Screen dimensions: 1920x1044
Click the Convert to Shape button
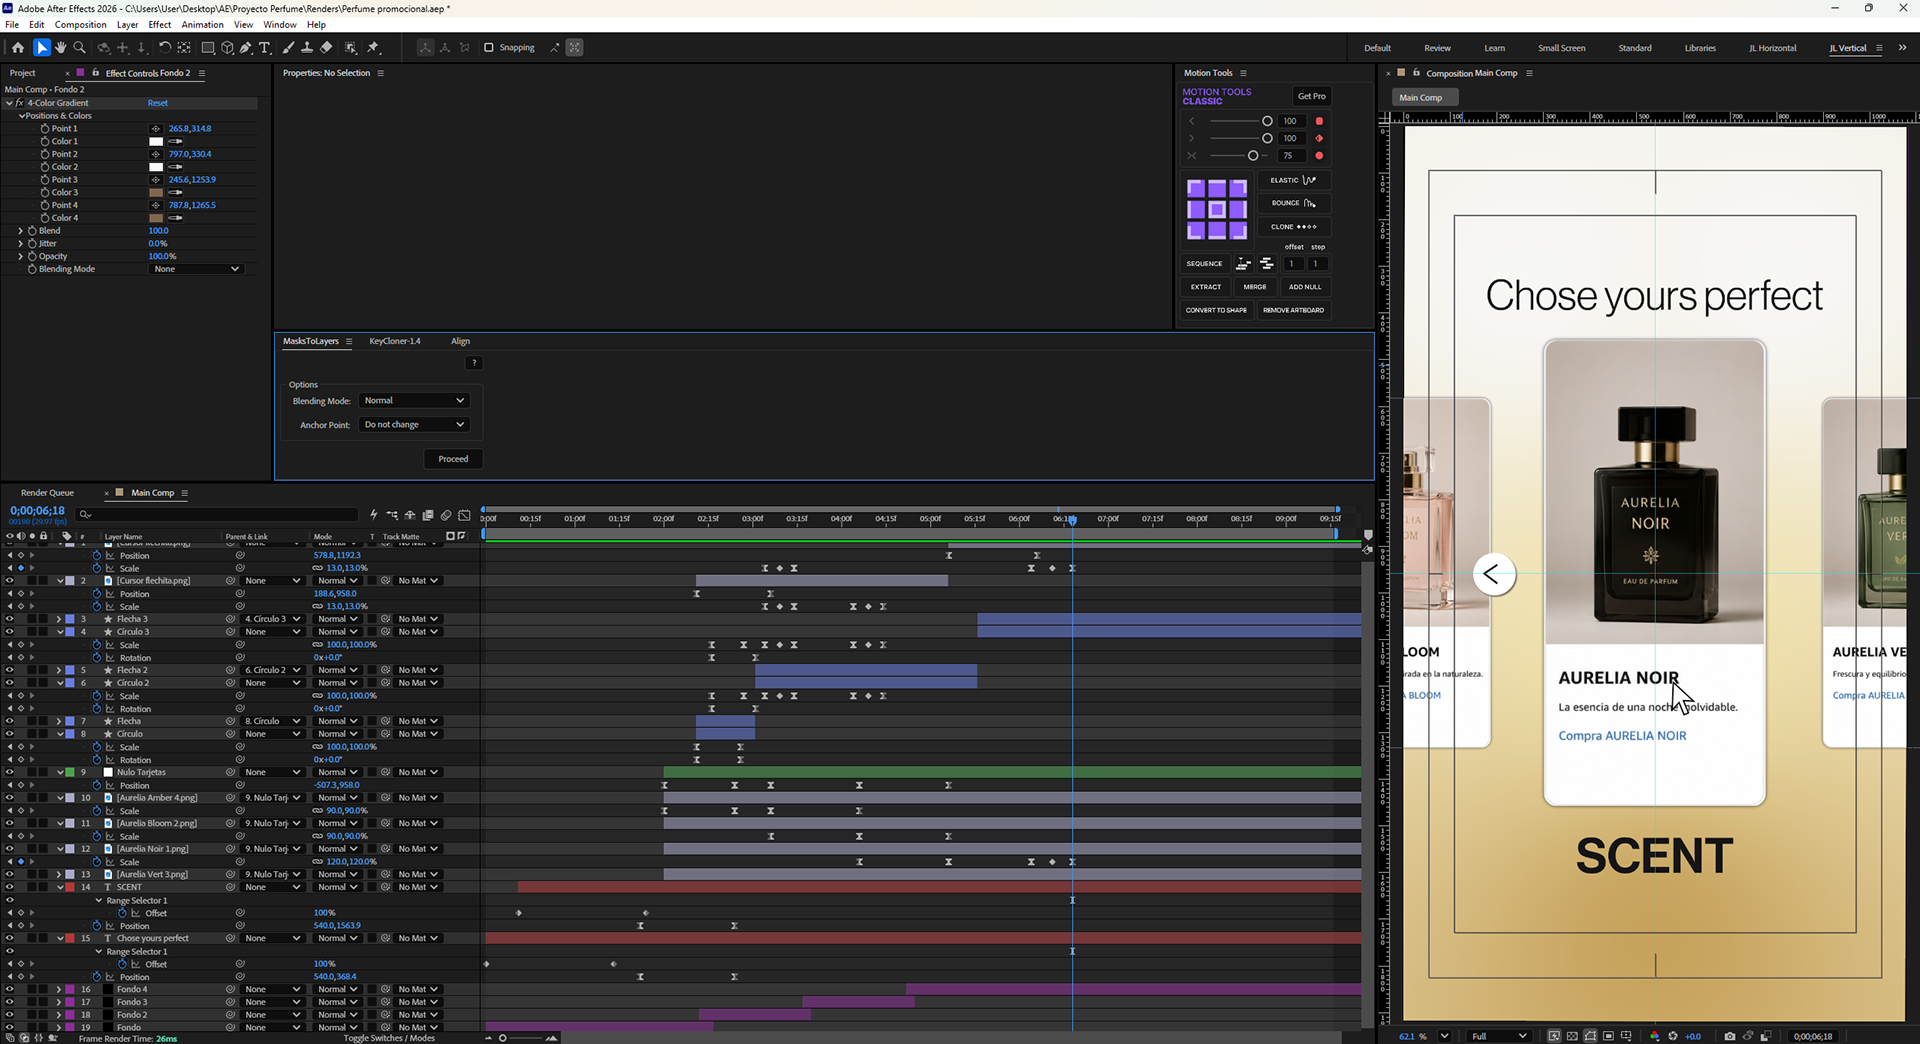(x=1216, y=310)
